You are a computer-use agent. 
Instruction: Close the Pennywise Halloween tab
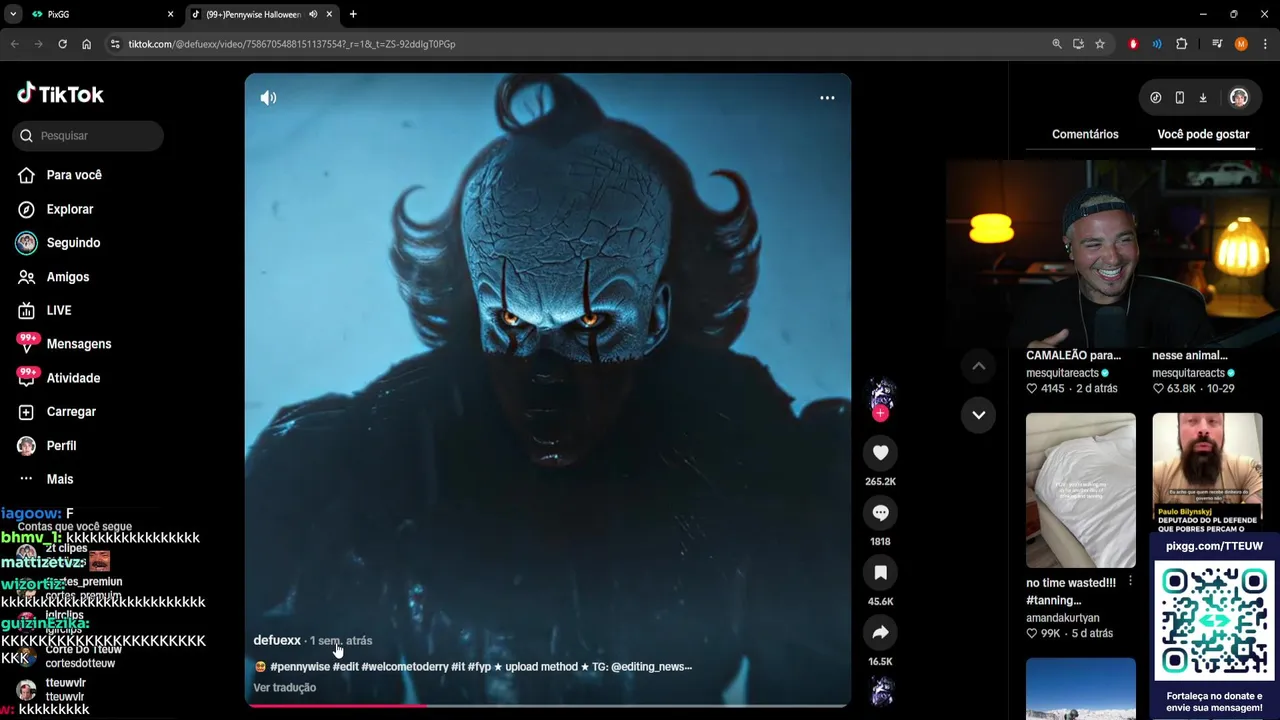(x=329, y=14)
